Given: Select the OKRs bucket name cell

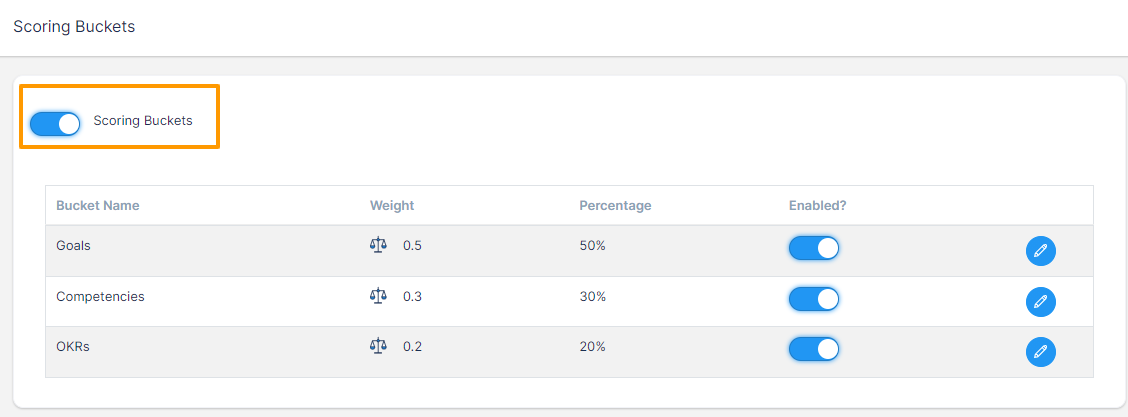Looking at the screenshot, I should pyautogui.click(x=73, y=347).
